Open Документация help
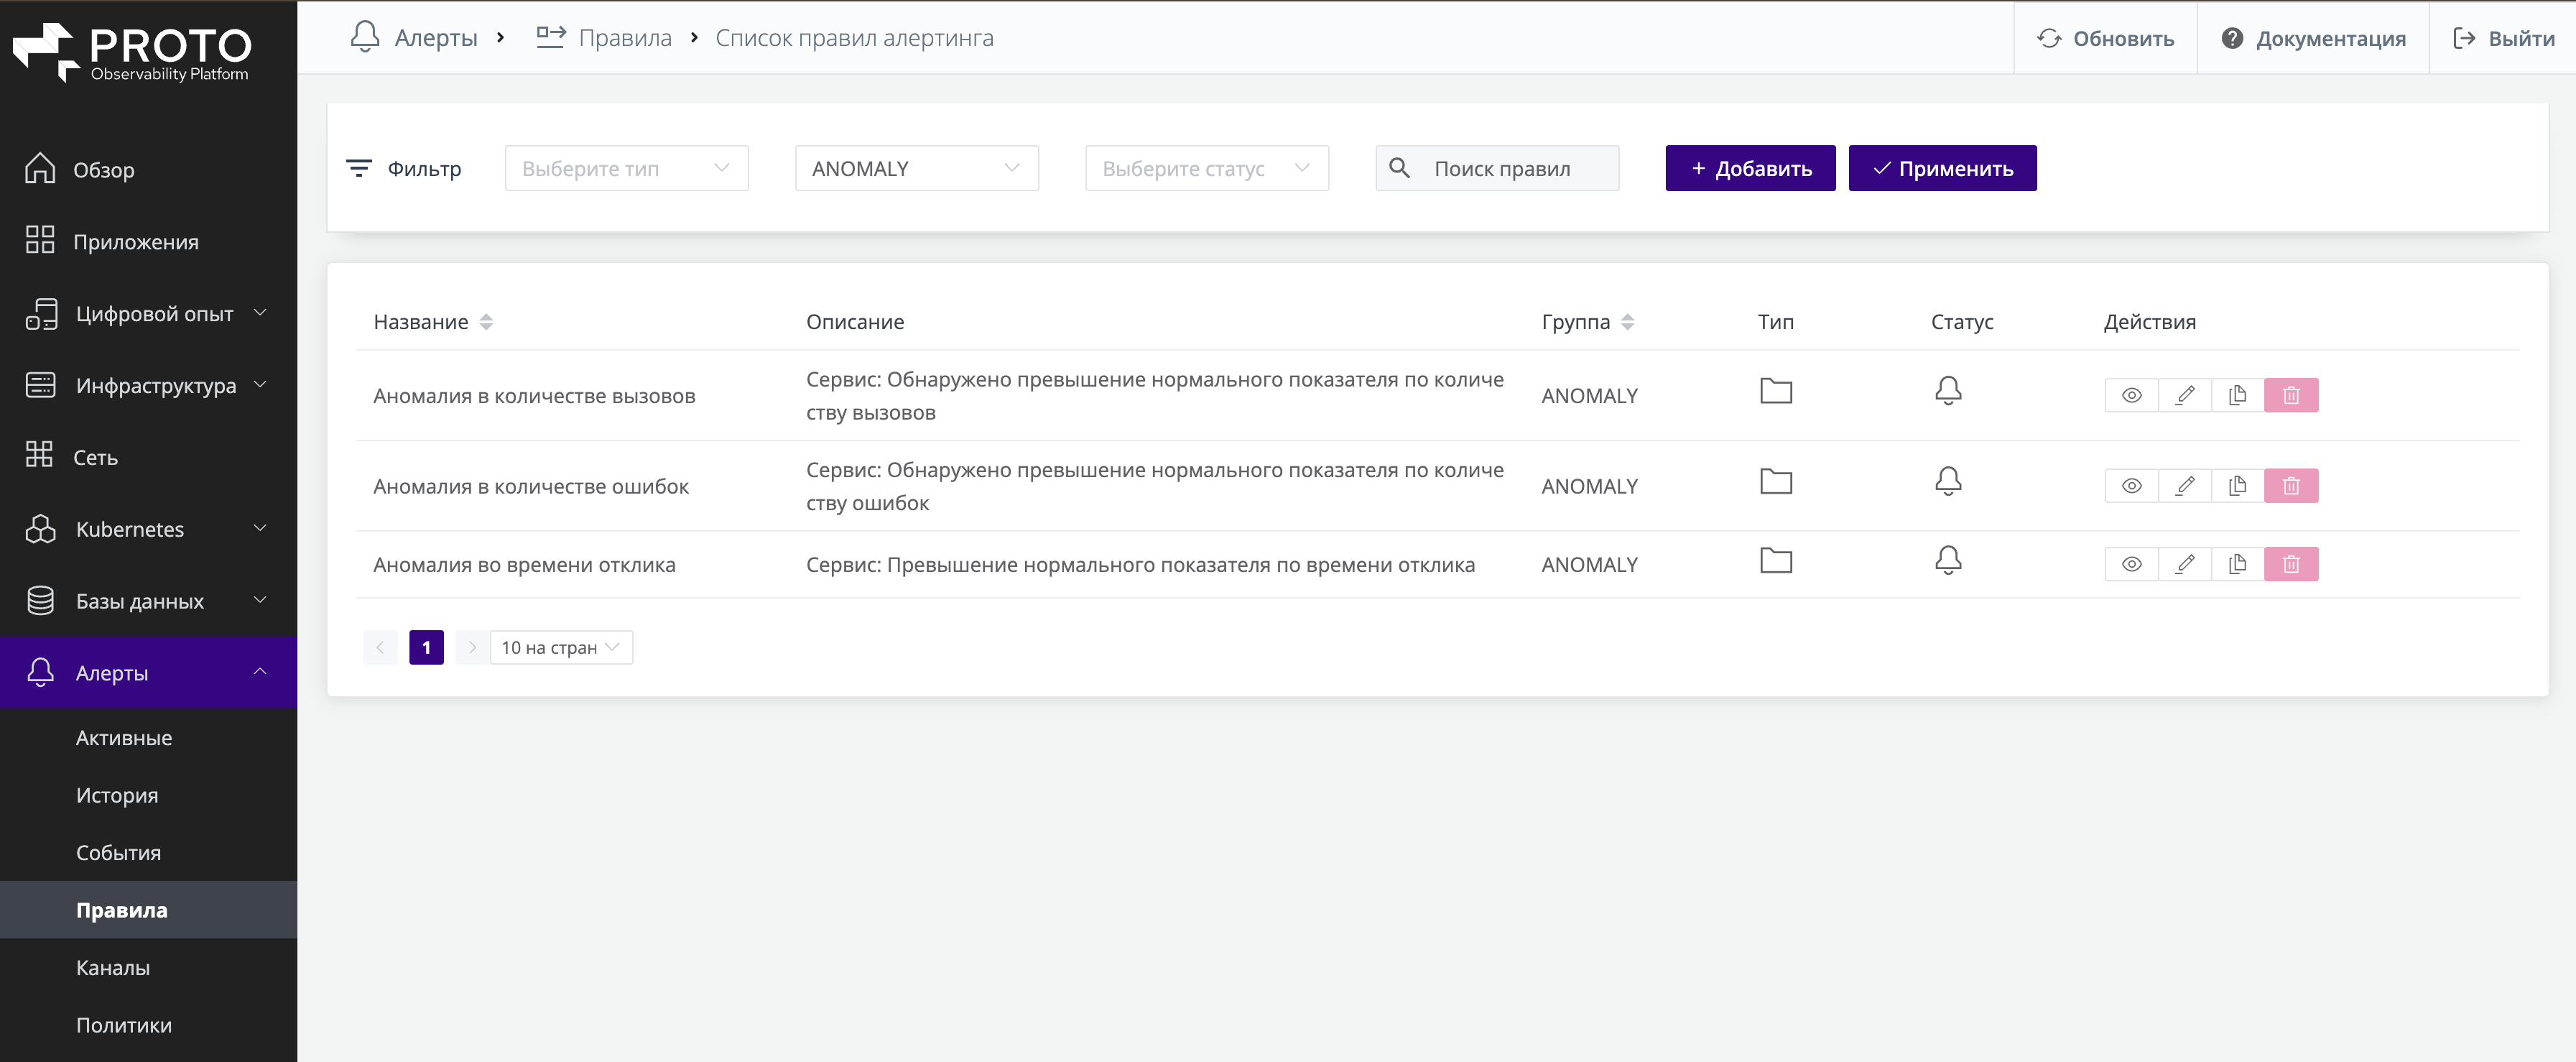This screenshot has height=1062, width=2576. coord(2313,38)
